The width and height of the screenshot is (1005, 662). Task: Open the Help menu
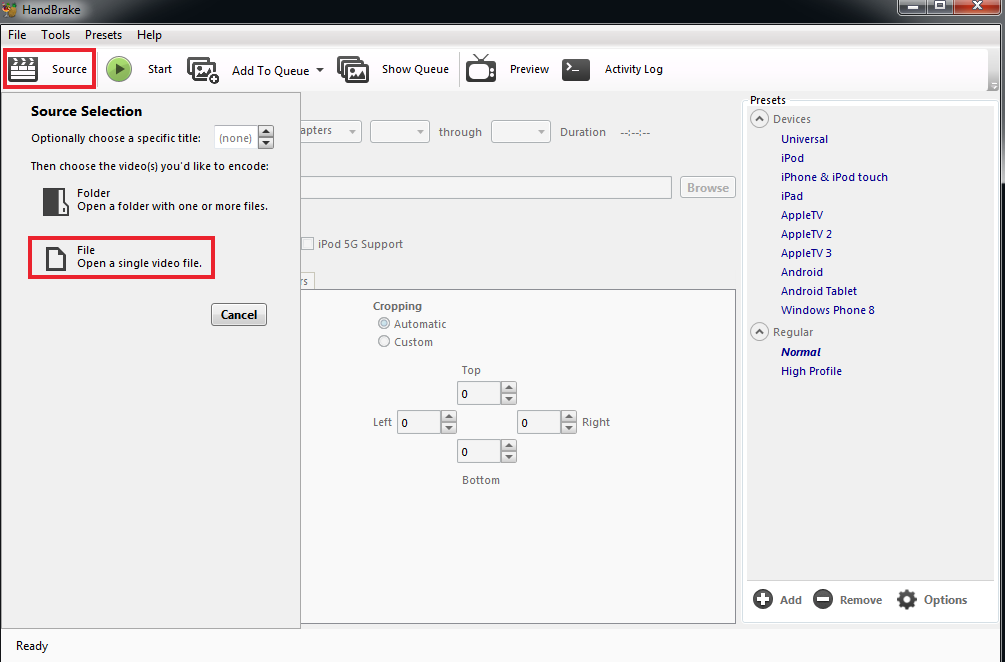(x=149, y=35)
